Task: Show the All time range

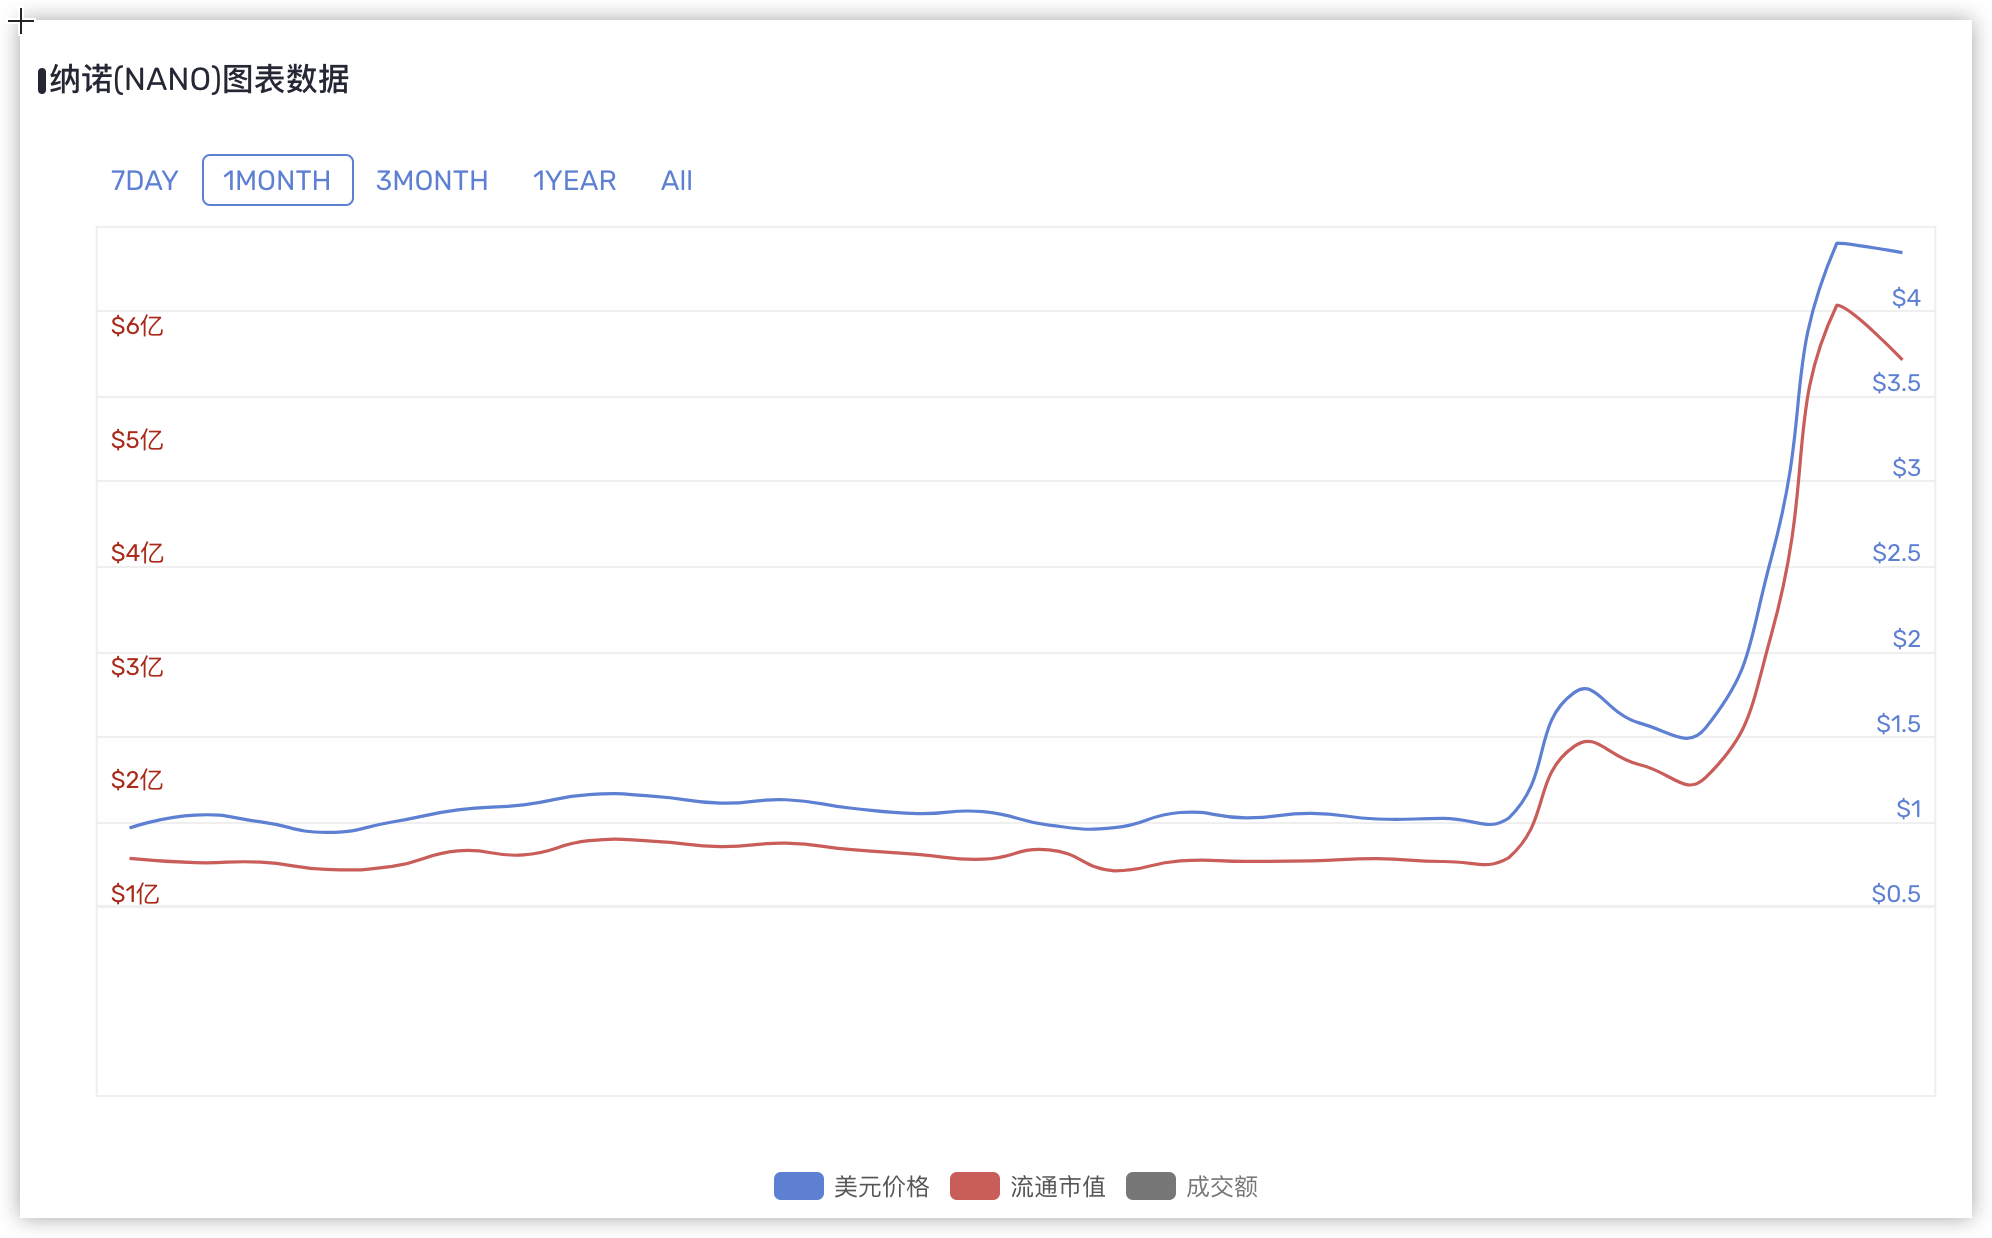Action: [x=676, y=181]
